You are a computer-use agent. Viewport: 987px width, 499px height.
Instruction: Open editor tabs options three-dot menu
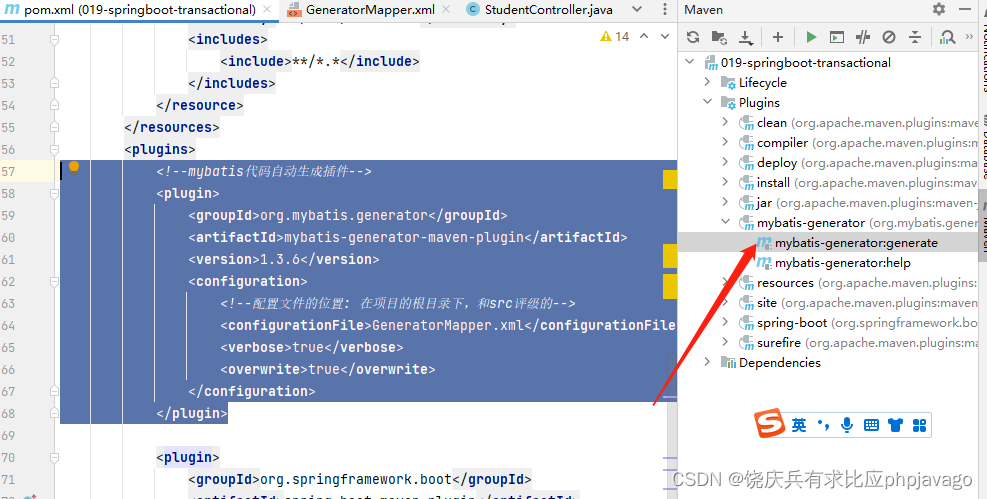(x=665, y=9)
